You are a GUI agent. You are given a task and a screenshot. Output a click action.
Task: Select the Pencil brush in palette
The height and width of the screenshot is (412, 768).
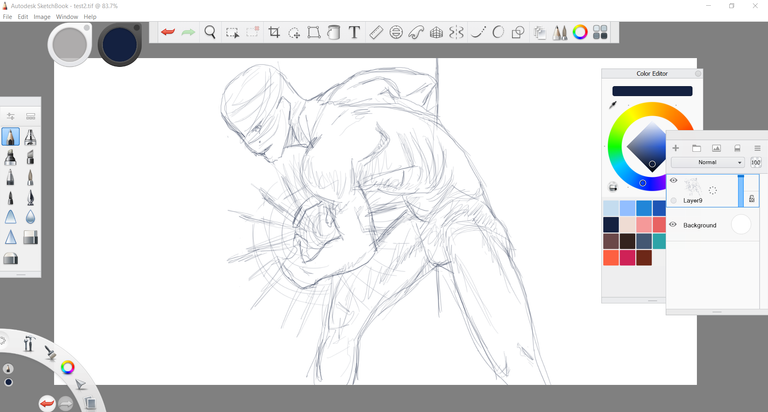[x=10, y=137]
